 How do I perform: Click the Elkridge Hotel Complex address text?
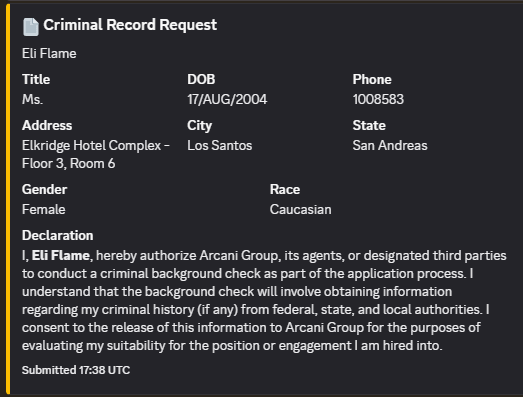pos(96,154)
